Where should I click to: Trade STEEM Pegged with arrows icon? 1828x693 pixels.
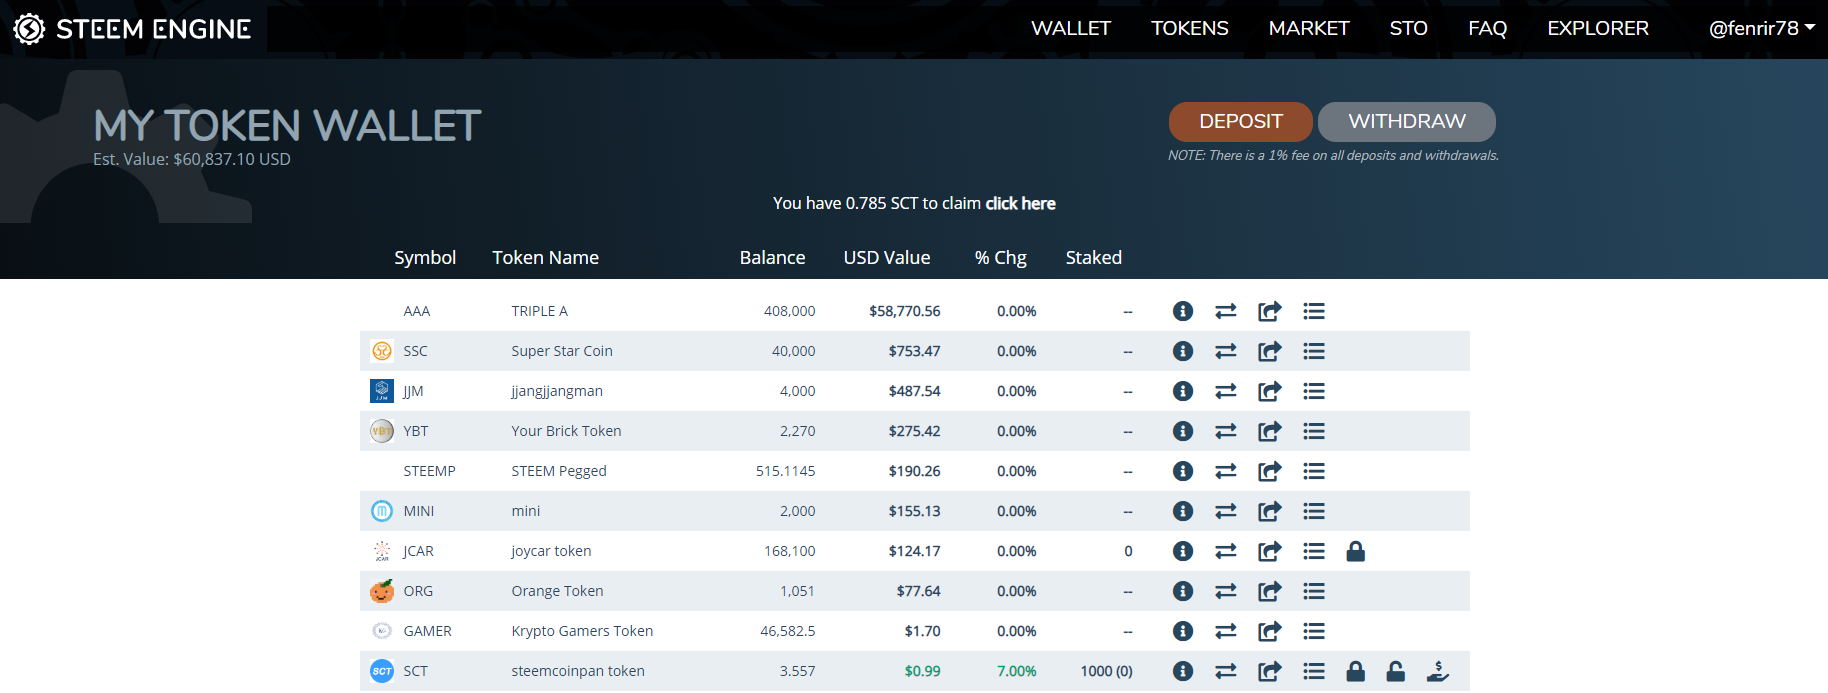click(1226, 471)
